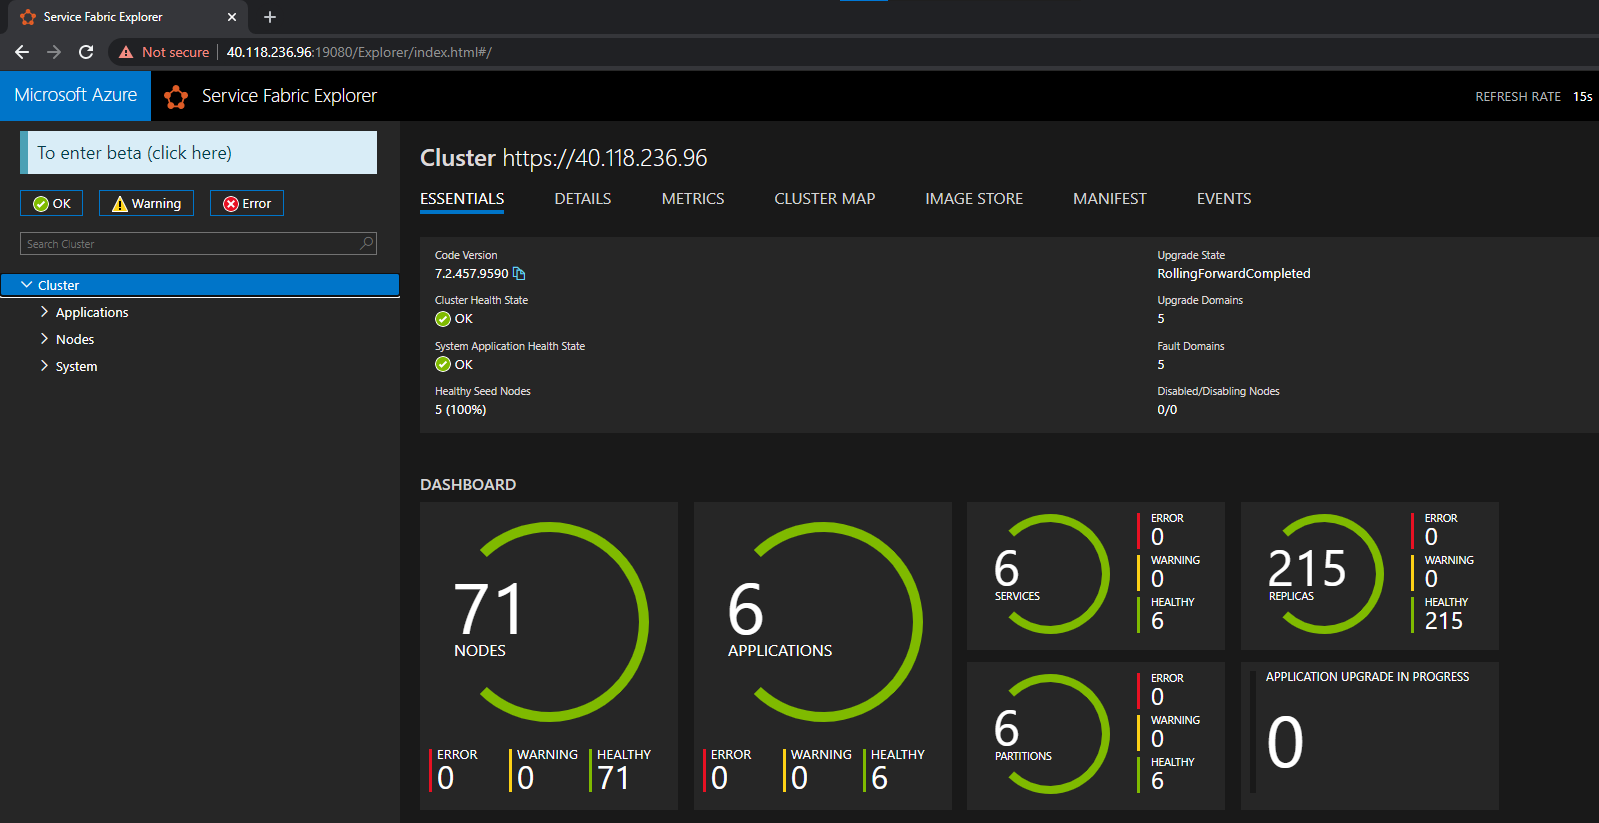1599x823 pixels.
Task: Click the browser forward arrow
Action: [x=54, y=52]
